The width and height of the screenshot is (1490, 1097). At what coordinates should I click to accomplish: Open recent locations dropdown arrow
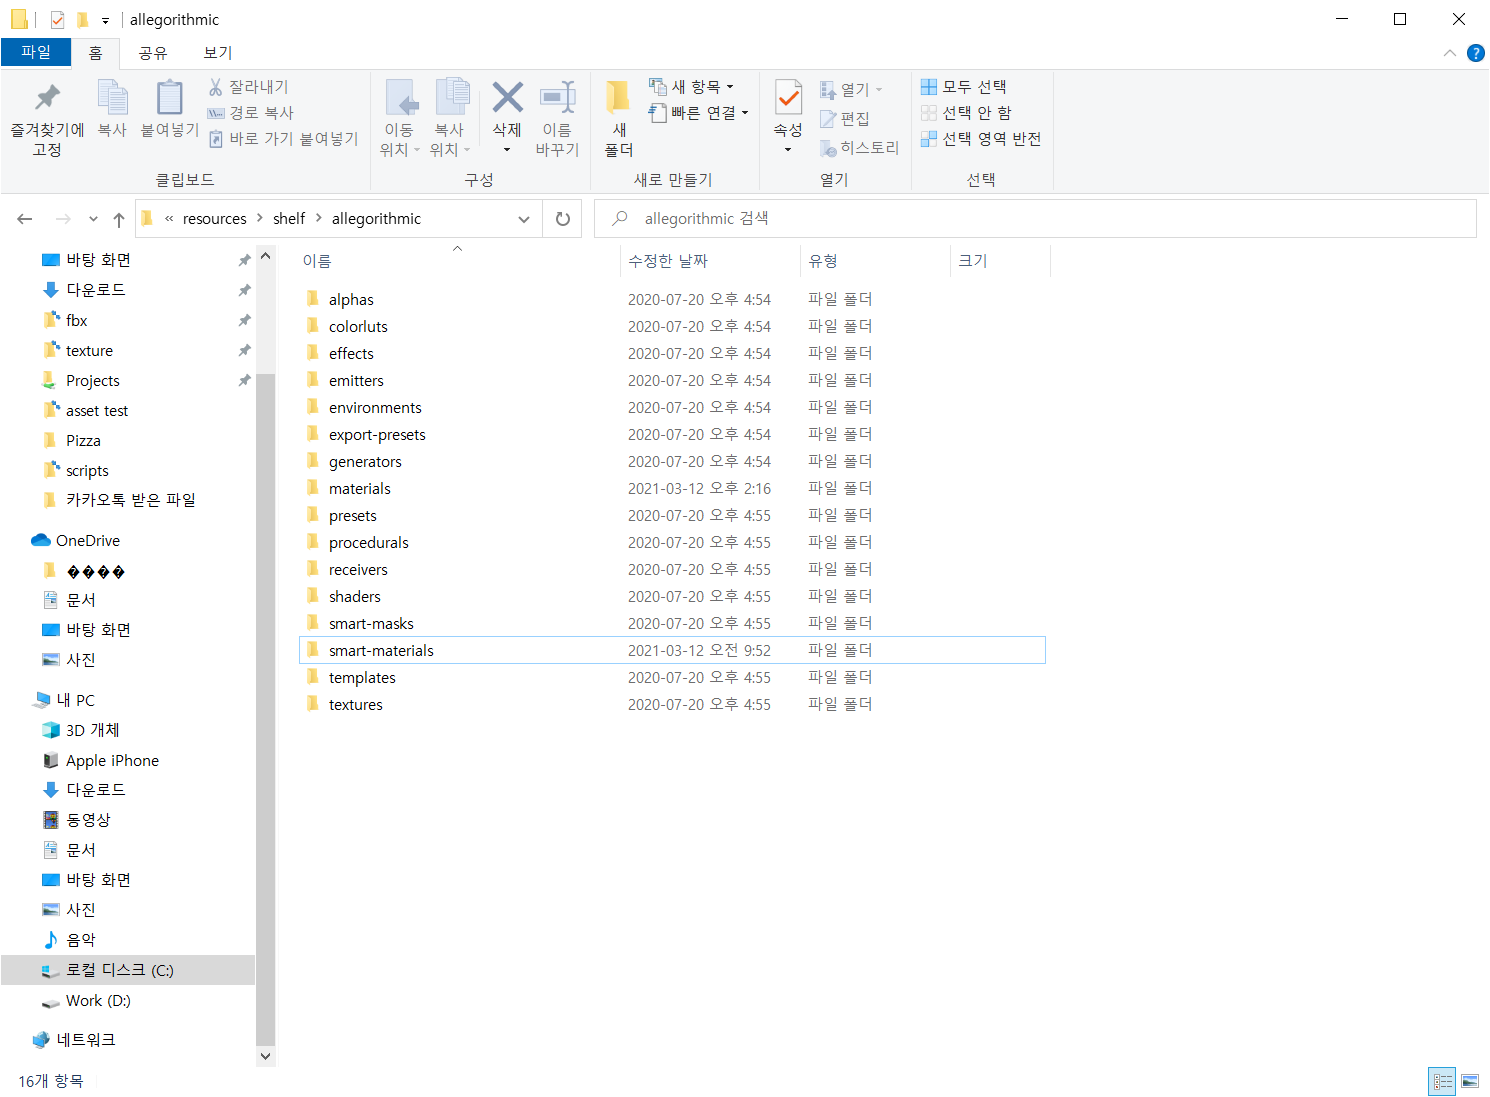(93, 219)
